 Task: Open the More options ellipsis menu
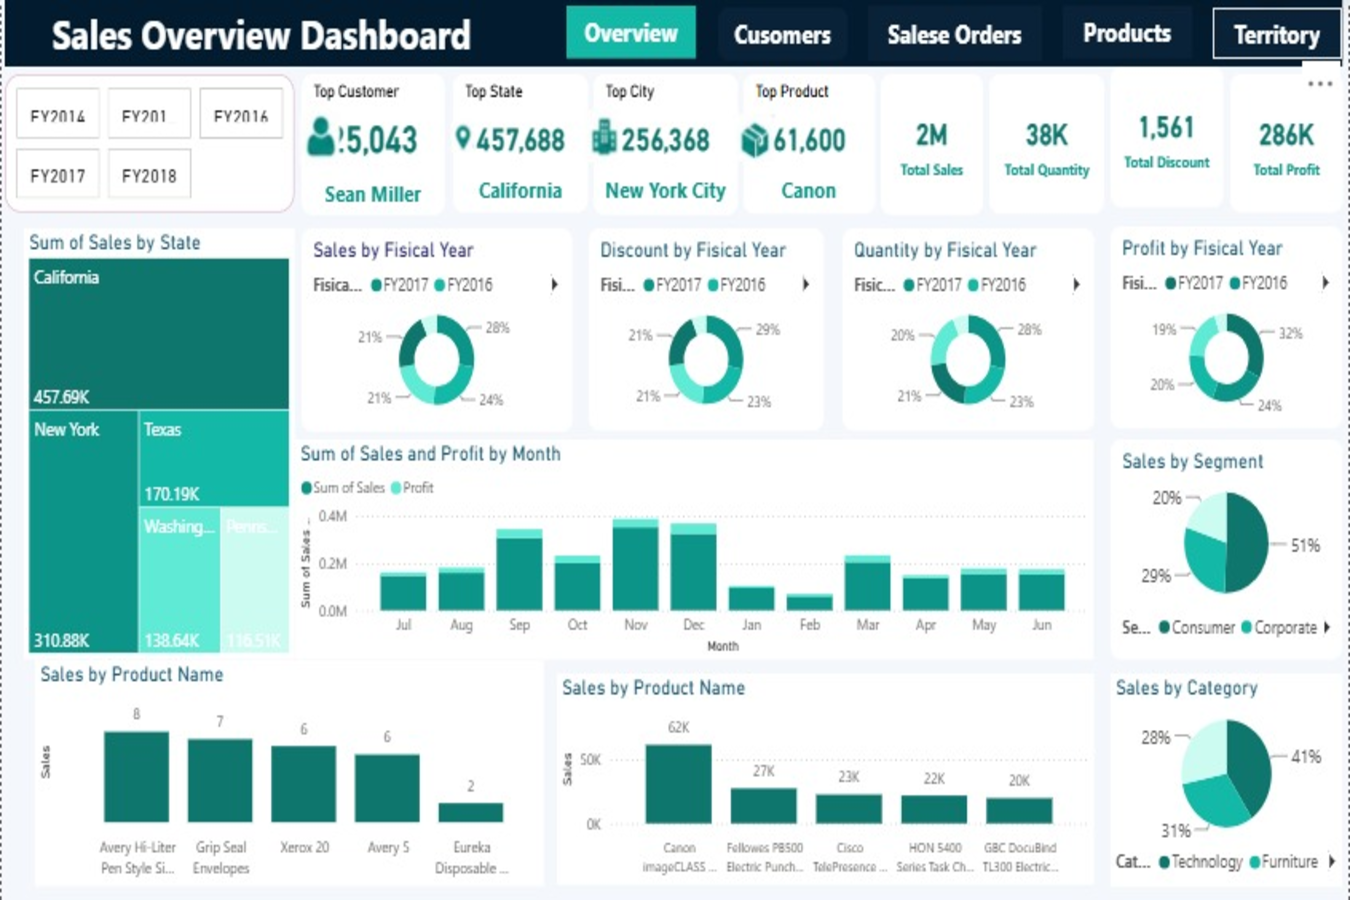pos(1320,84)
